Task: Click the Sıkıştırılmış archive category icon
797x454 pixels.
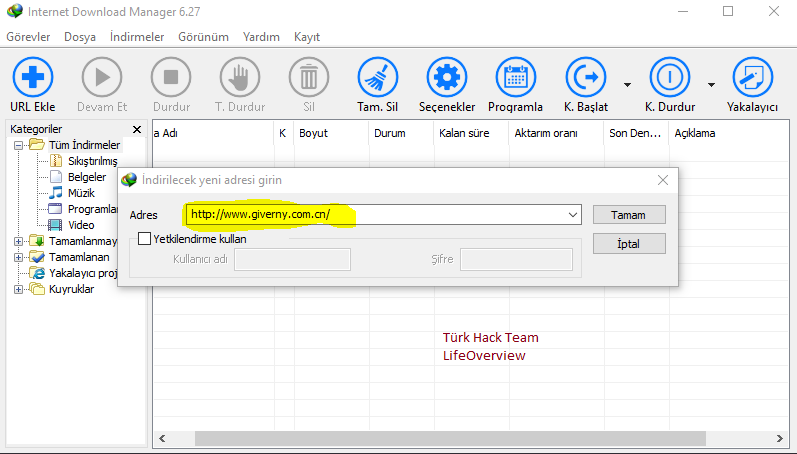Action: pos(56,161)
